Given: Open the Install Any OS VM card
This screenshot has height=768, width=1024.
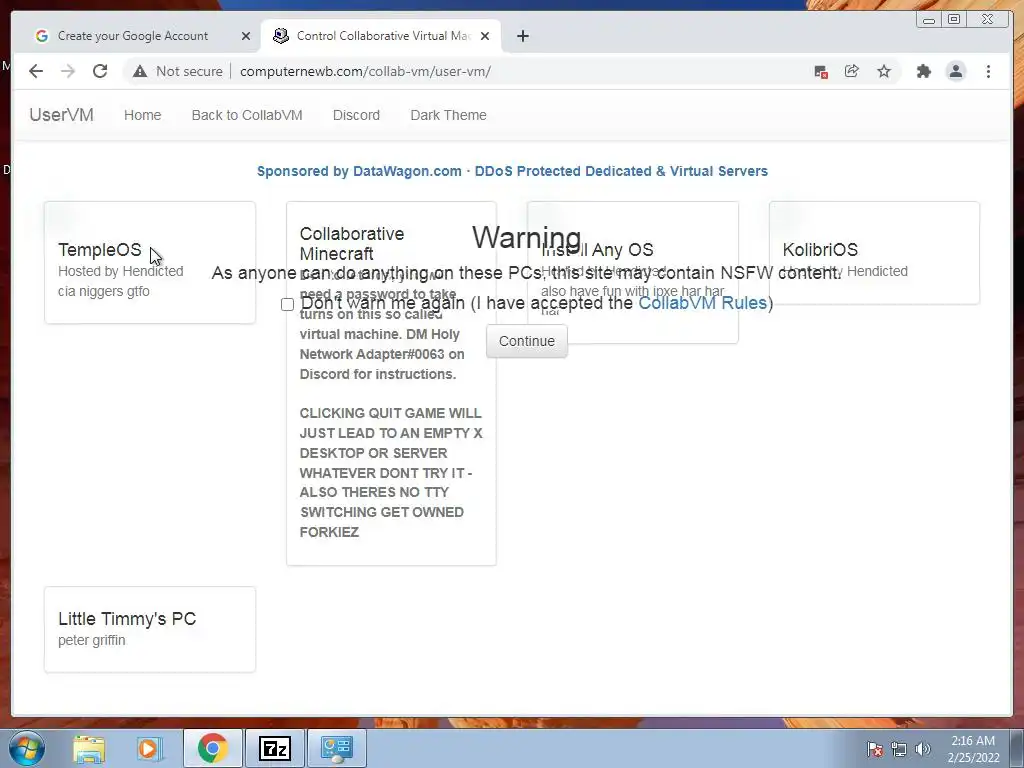Looking at the screenshot, I should pos(633,272).
